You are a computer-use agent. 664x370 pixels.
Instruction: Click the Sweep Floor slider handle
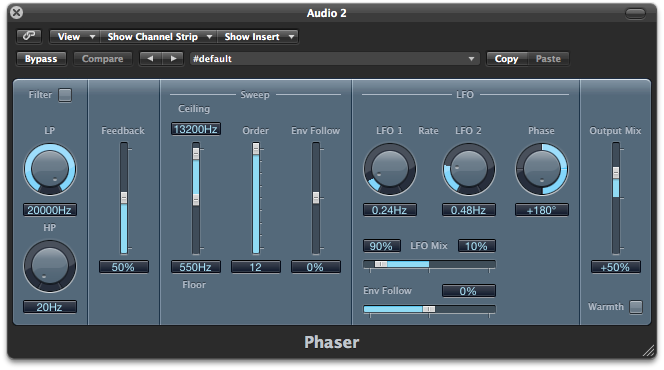(x=196, y=200)
